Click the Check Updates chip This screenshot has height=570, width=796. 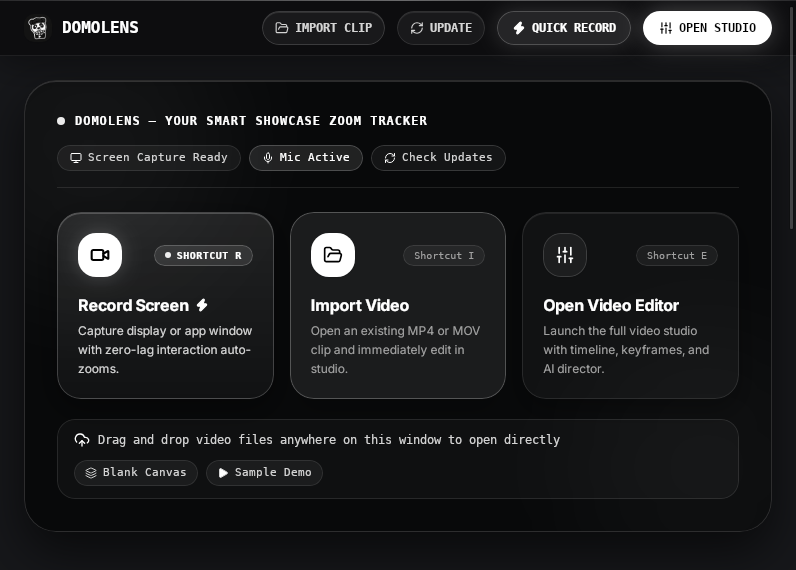click(x=438, y=157)
